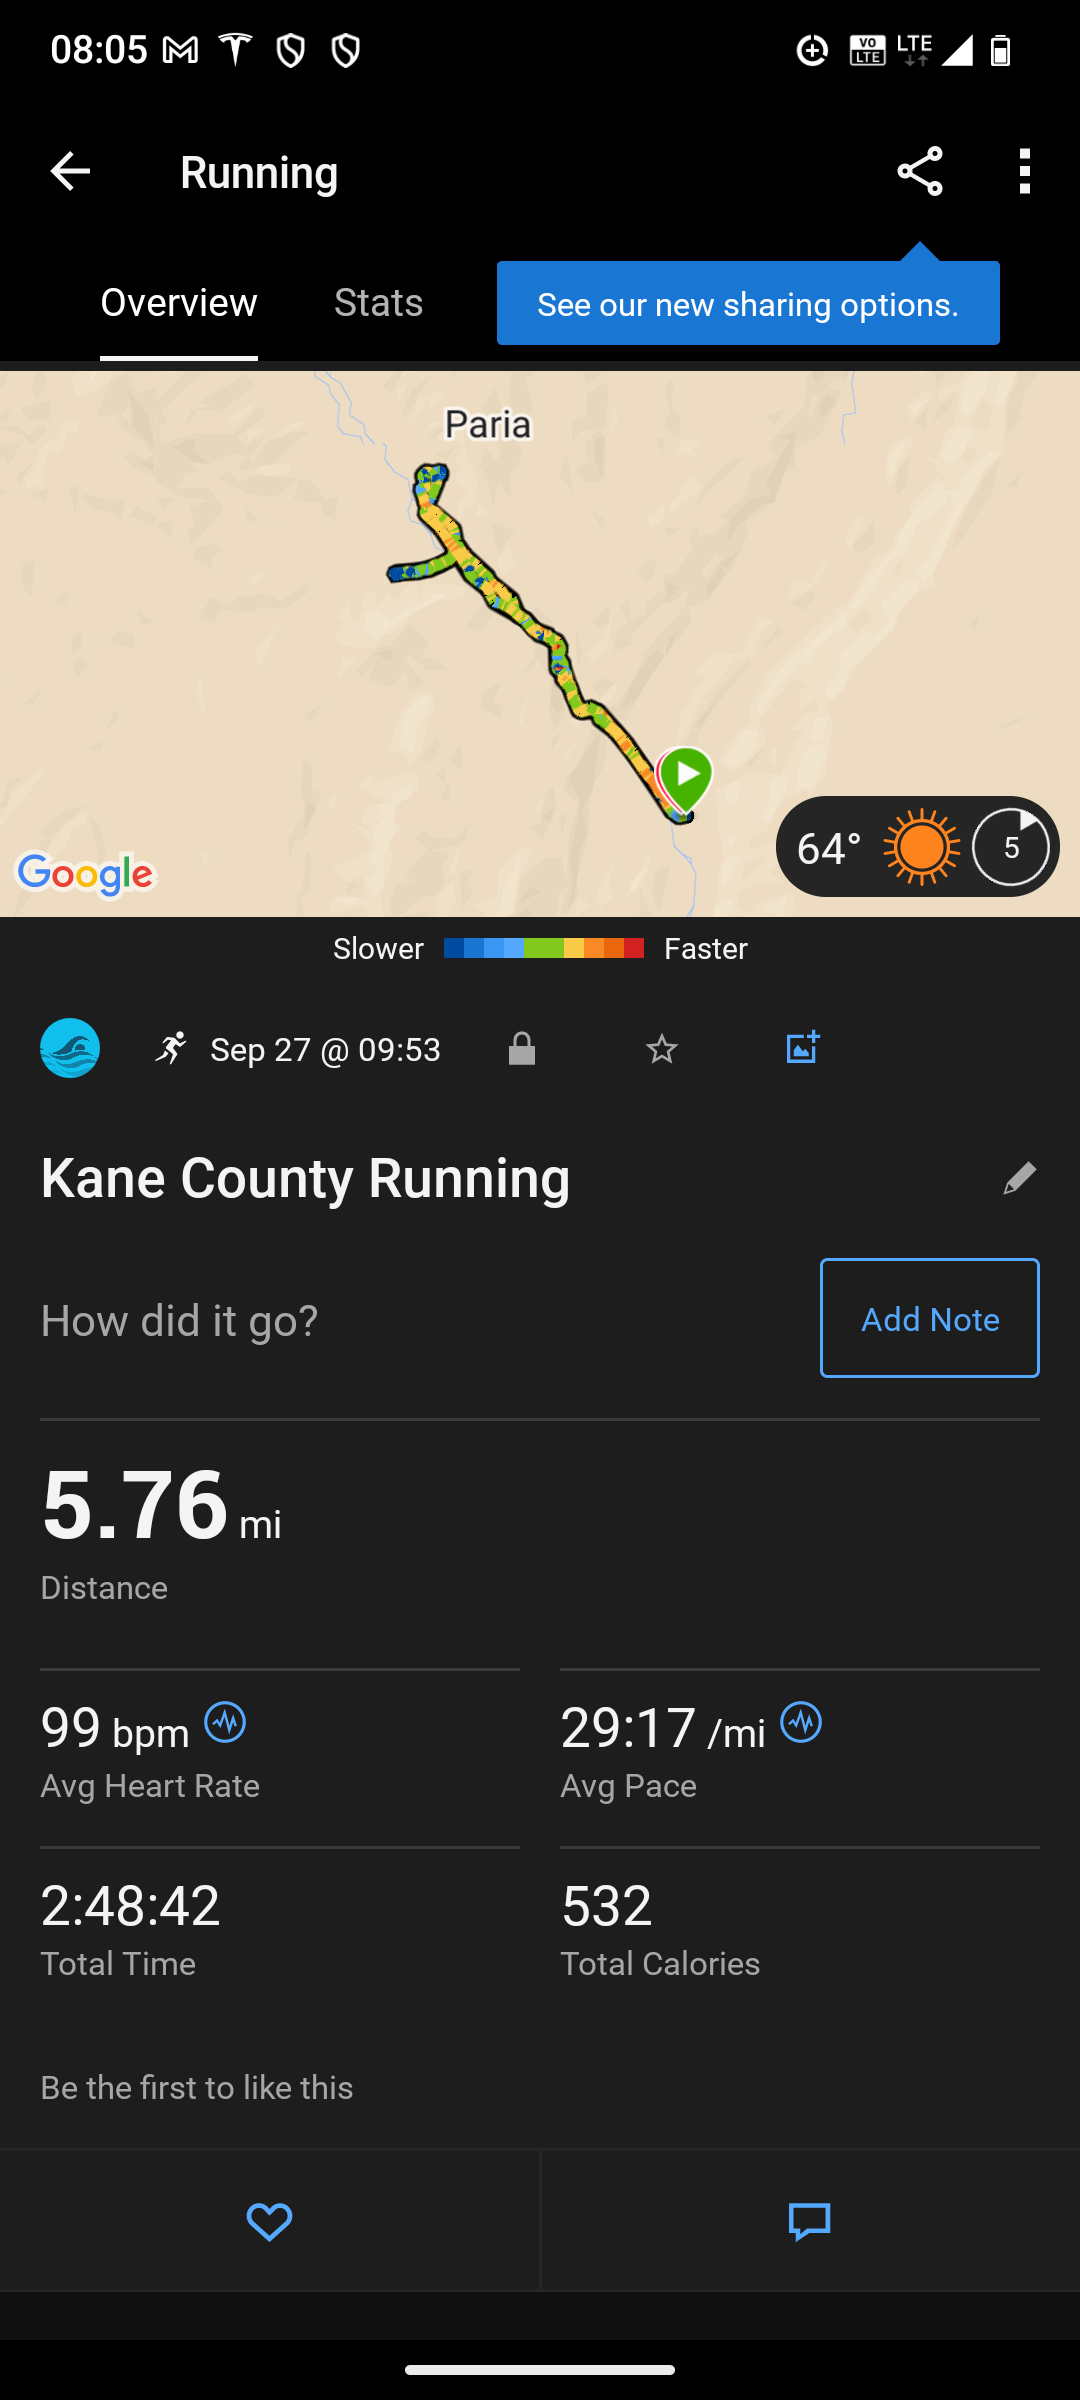Viewport: 1080px width, 2400px height.
Task: Open the 64° weather widget
Action: pyautogui.click(x=917, y=847)
